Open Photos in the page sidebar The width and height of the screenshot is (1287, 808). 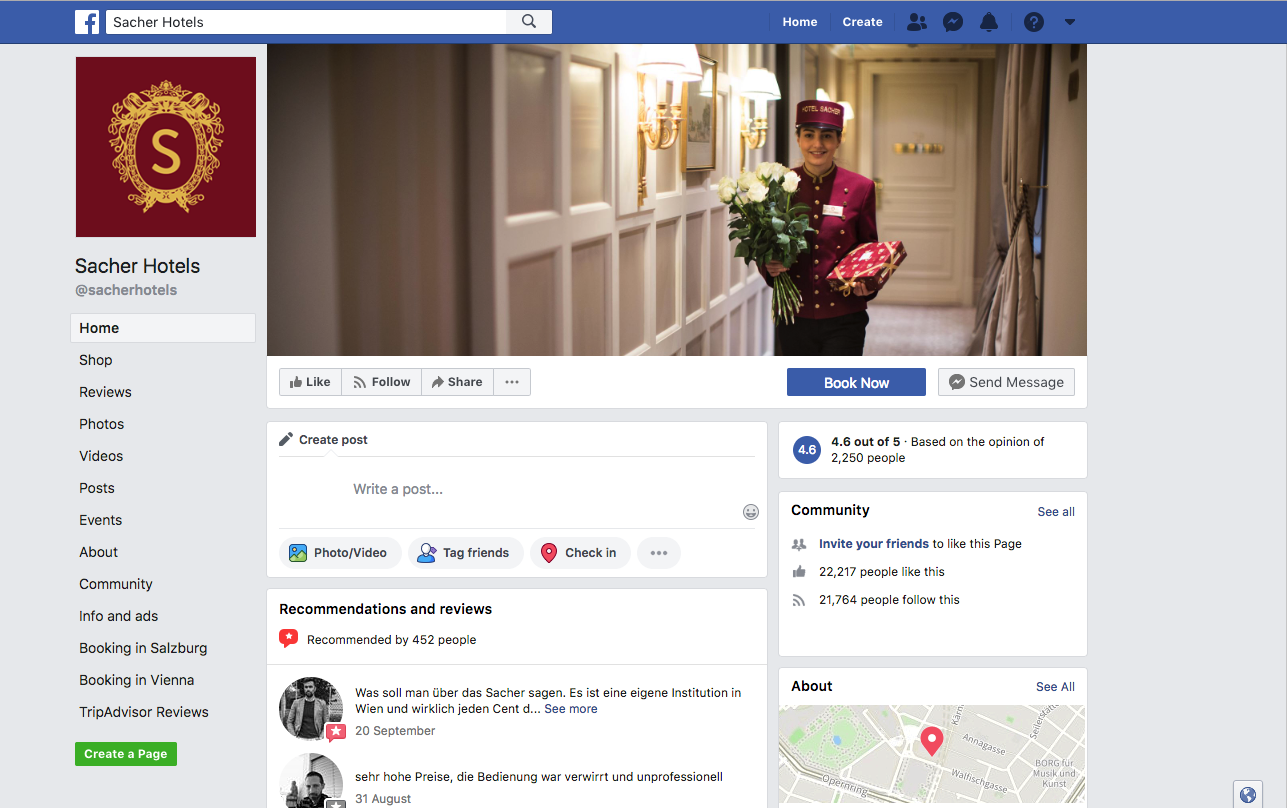coord(102,424)
